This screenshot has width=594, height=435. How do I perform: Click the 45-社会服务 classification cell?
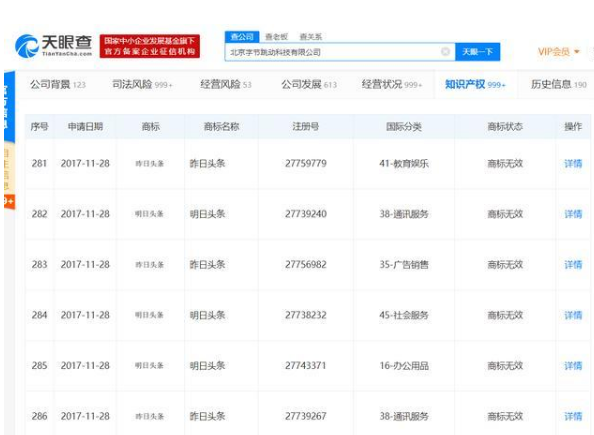pos(404,315)
